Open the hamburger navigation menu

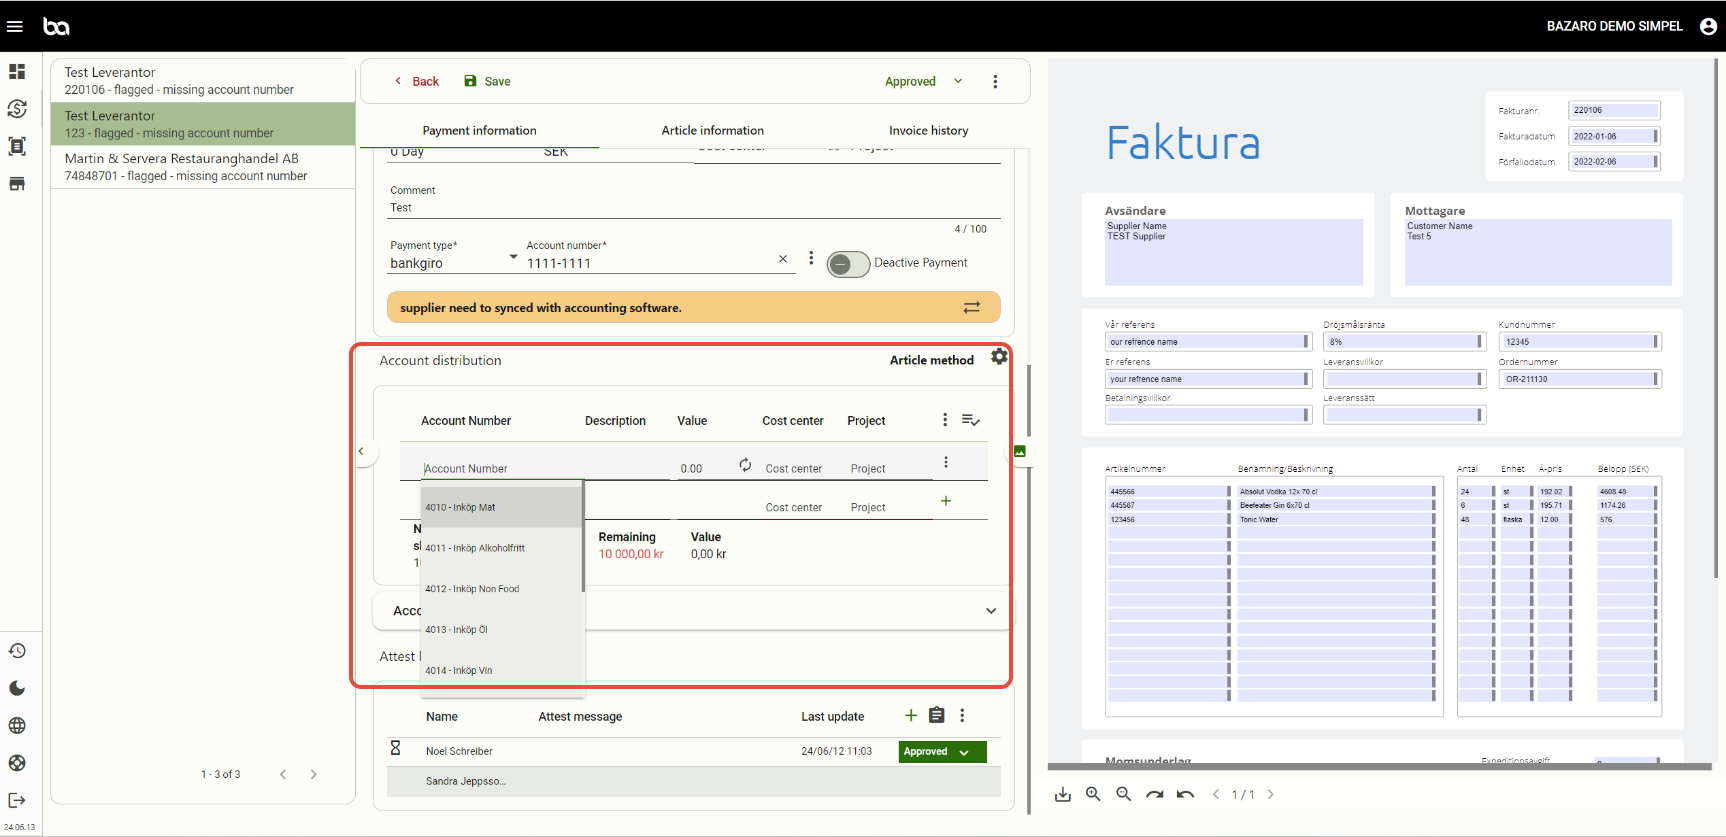point(15,26)
